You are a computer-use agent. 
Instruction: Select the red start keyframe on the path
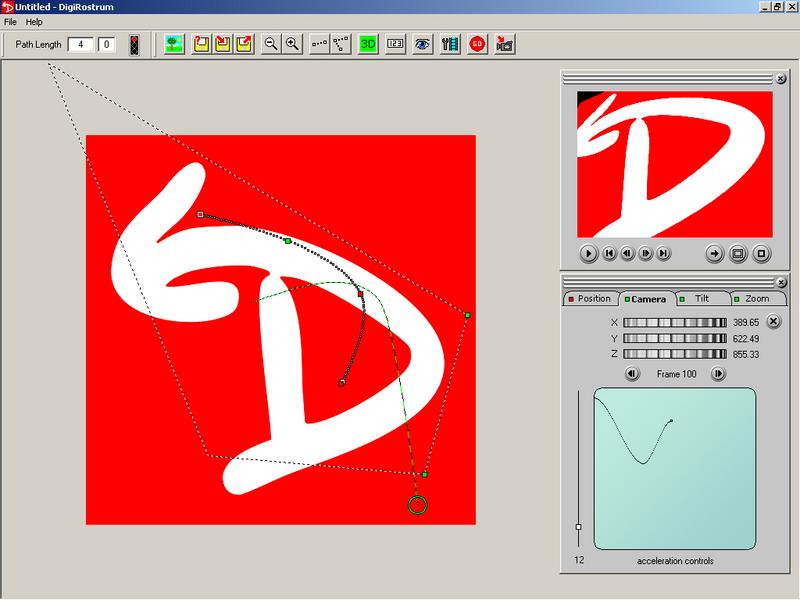(201, 214)
